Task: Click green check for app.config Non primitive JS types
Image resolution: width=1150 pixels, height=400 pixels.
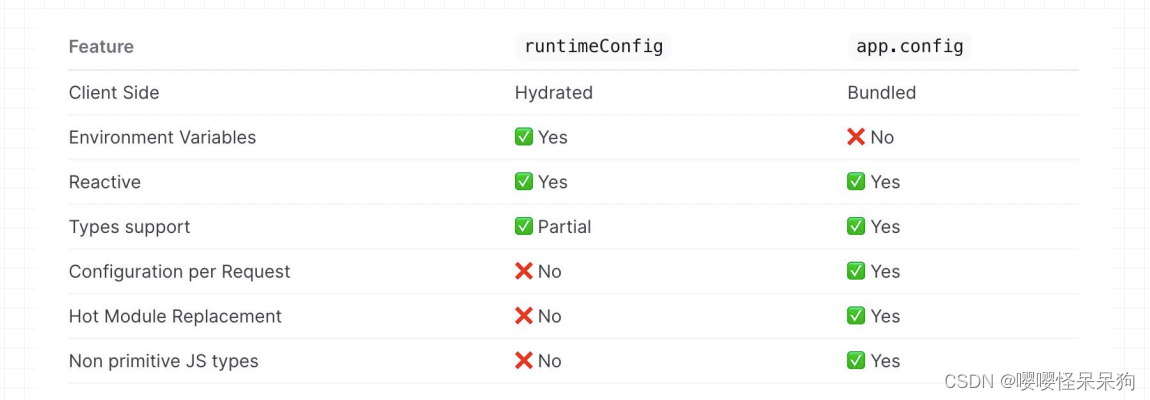Action: (x=856, y=361)
